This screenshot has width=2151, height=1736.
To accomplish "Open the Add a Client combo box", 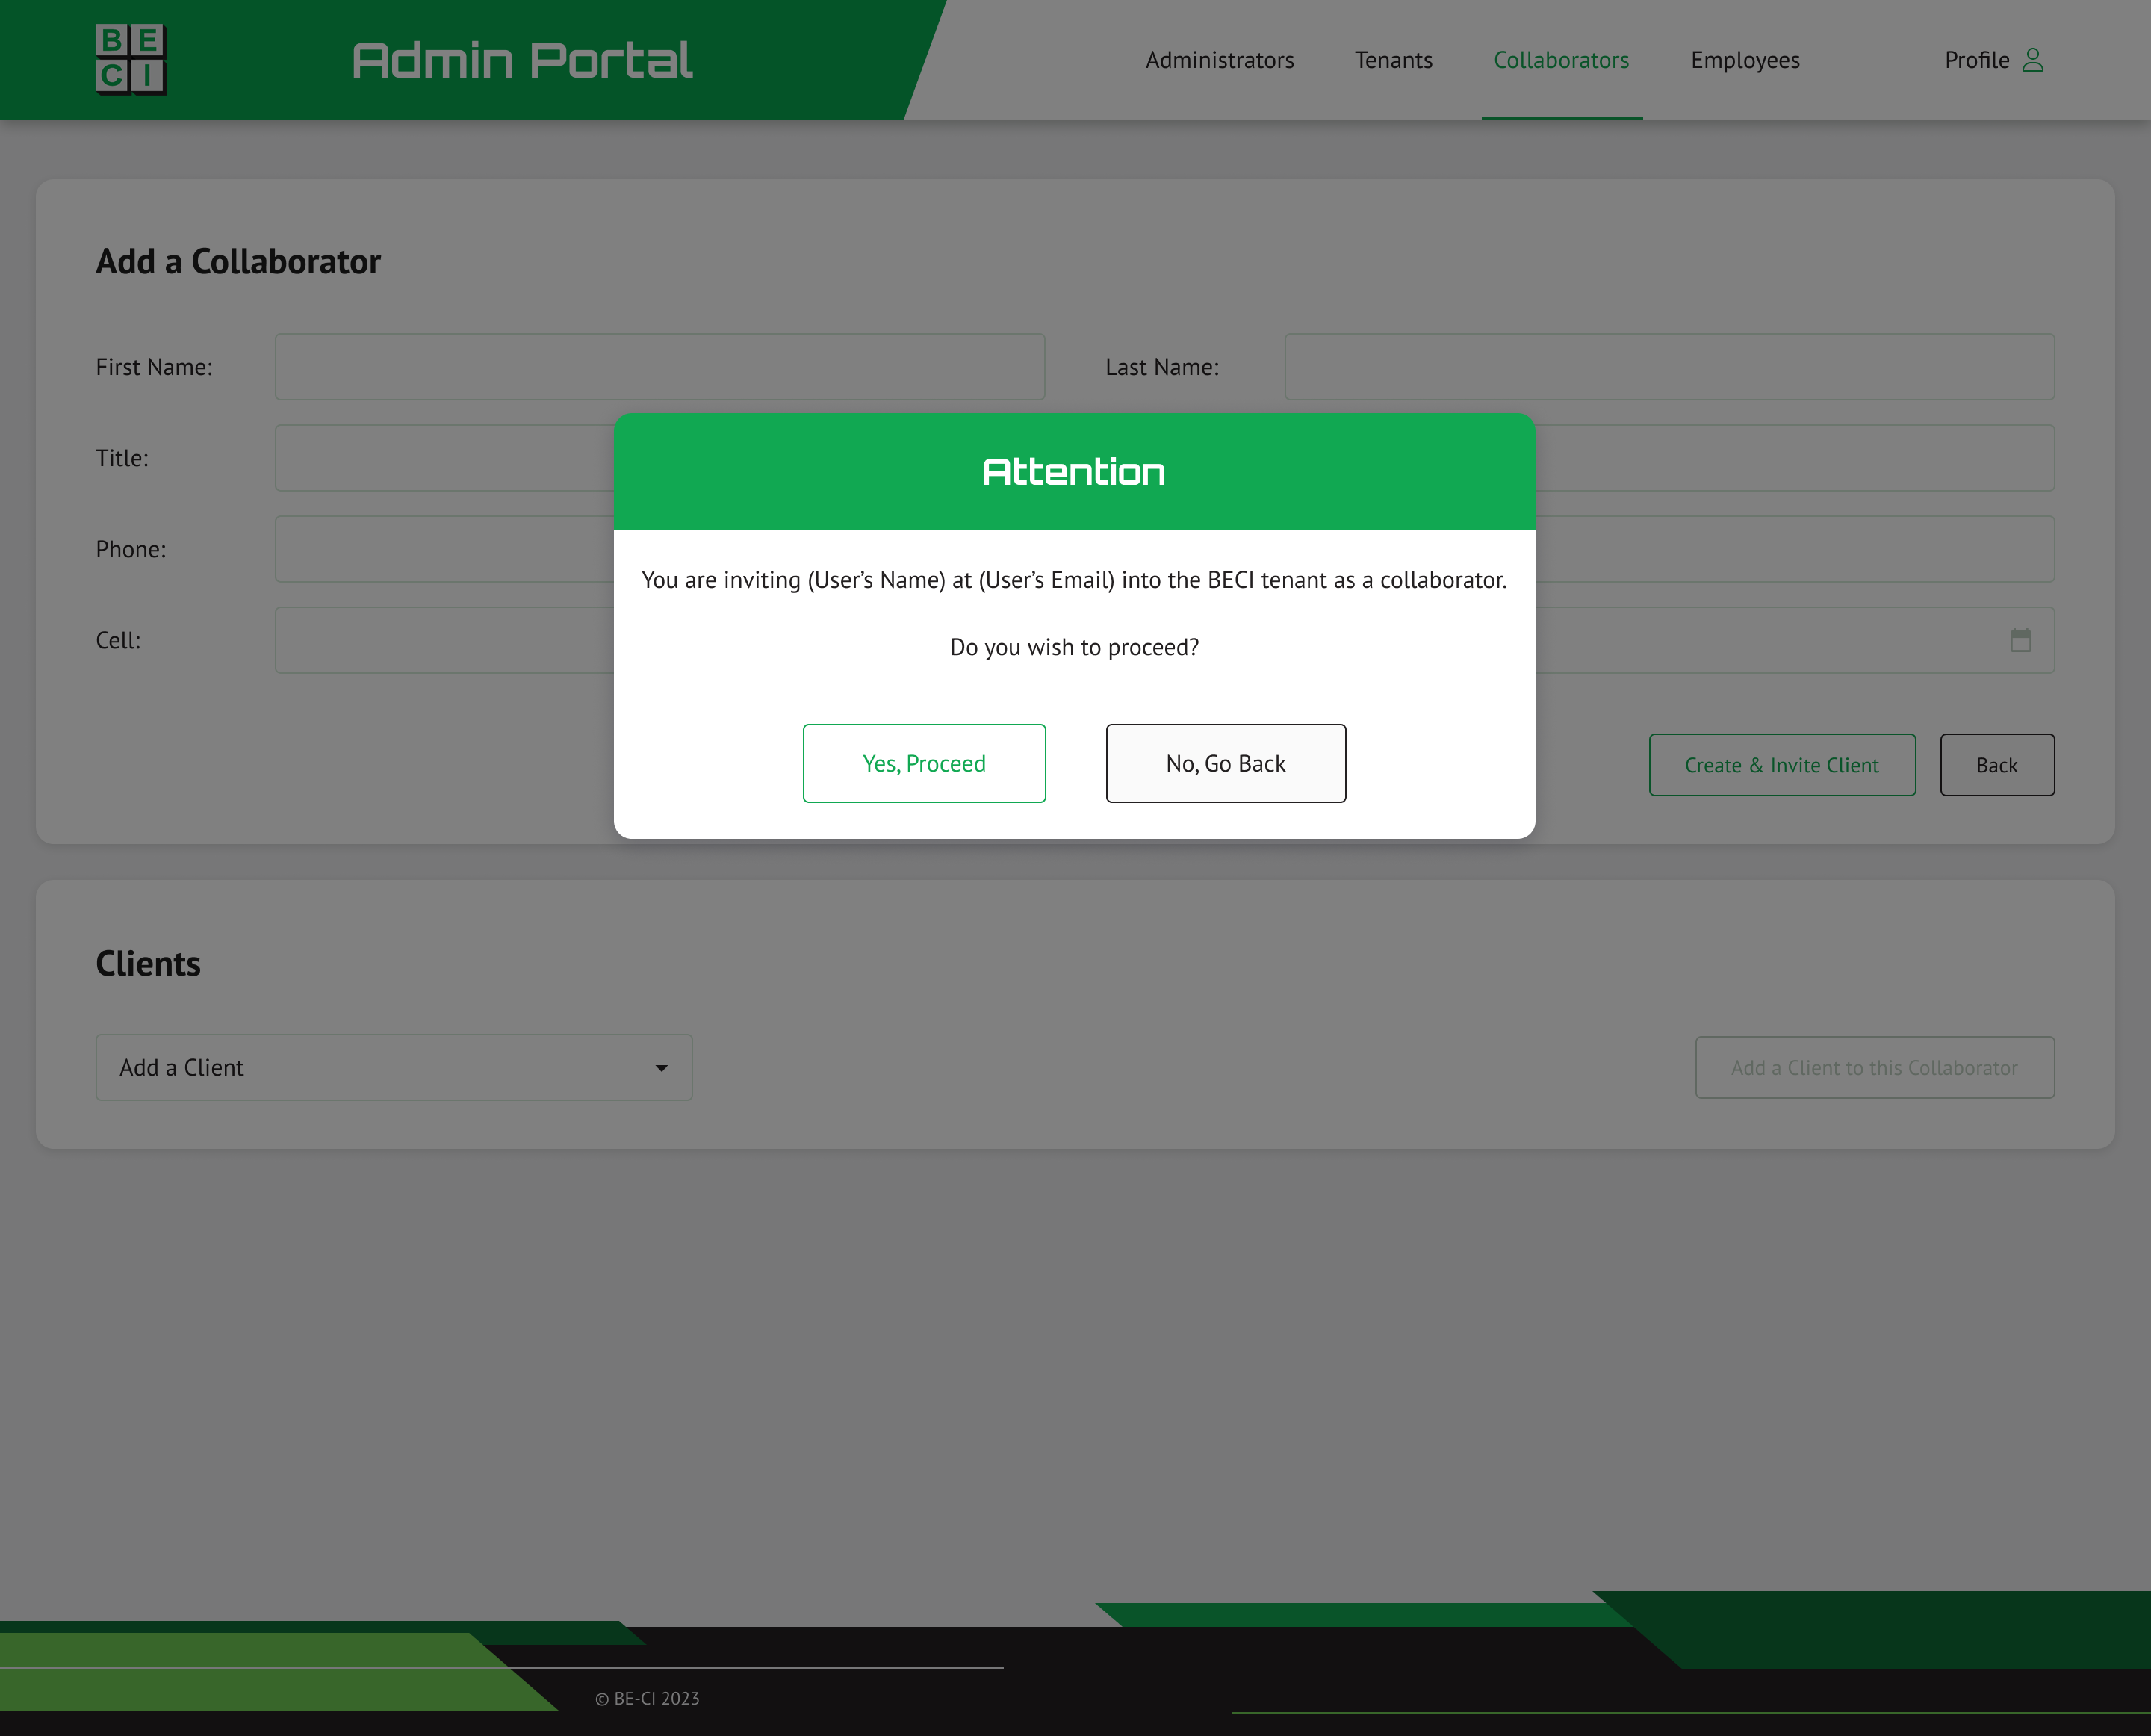I will point(393,1068).
